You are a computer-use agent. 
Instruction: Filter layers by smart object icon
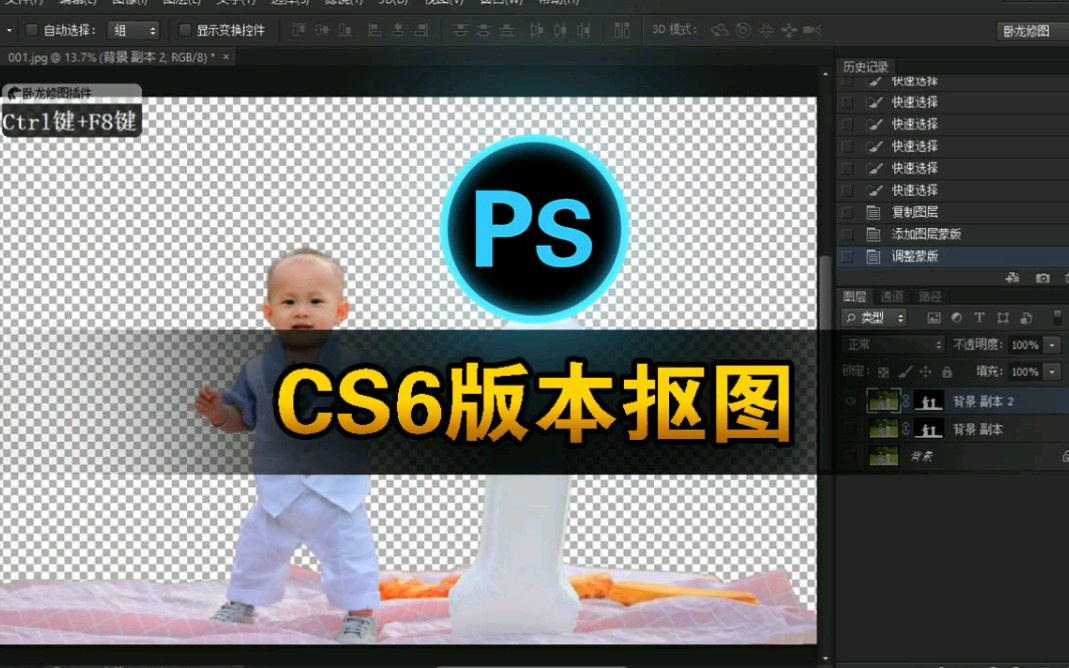[x=1026, y=318]
